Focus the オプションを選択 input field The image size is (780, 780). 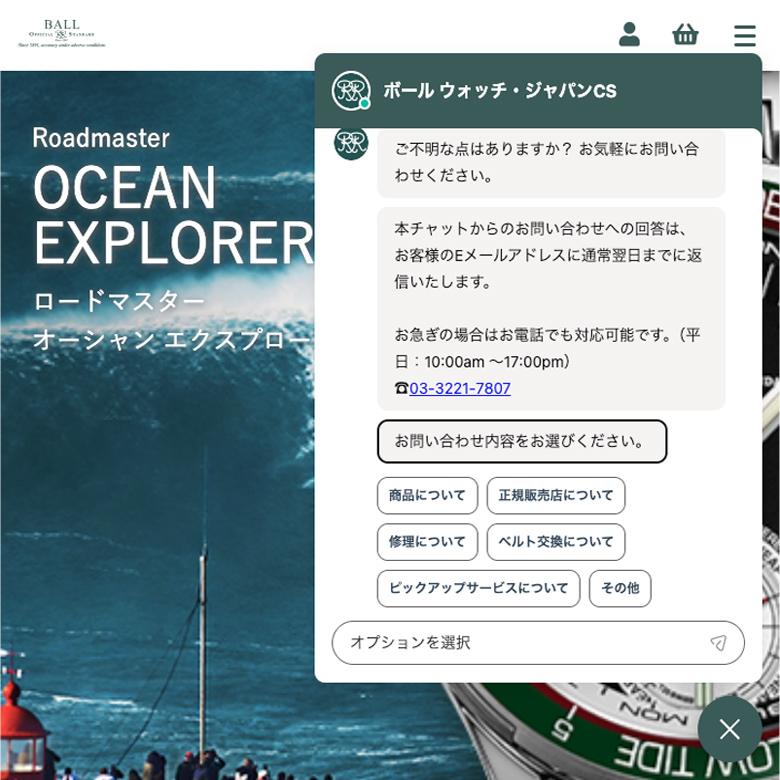click(x=520, y=643)
